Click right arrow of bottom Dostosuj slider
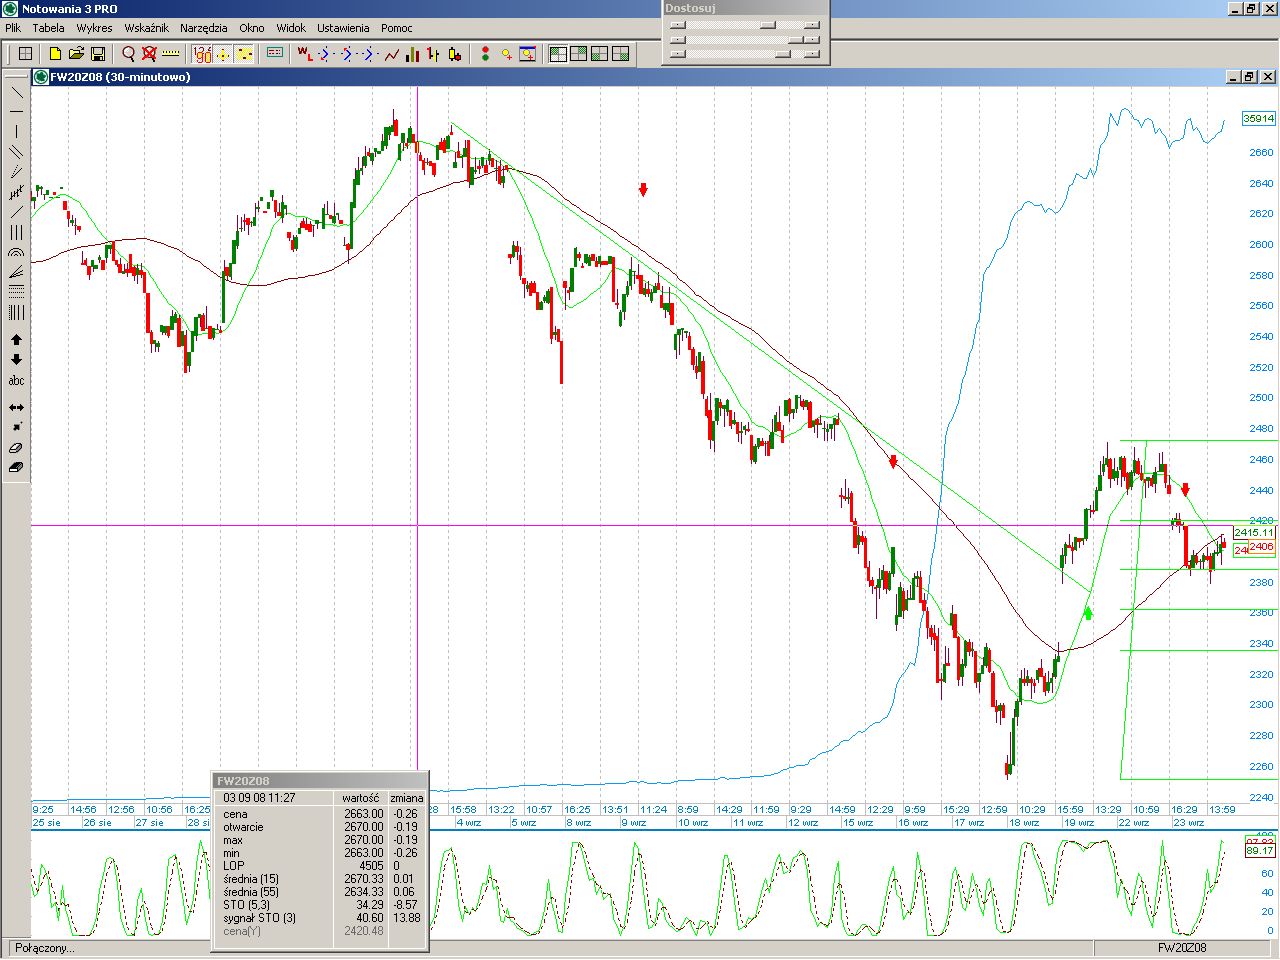Viewport: 1280px width, 960px height. [811, 54]
